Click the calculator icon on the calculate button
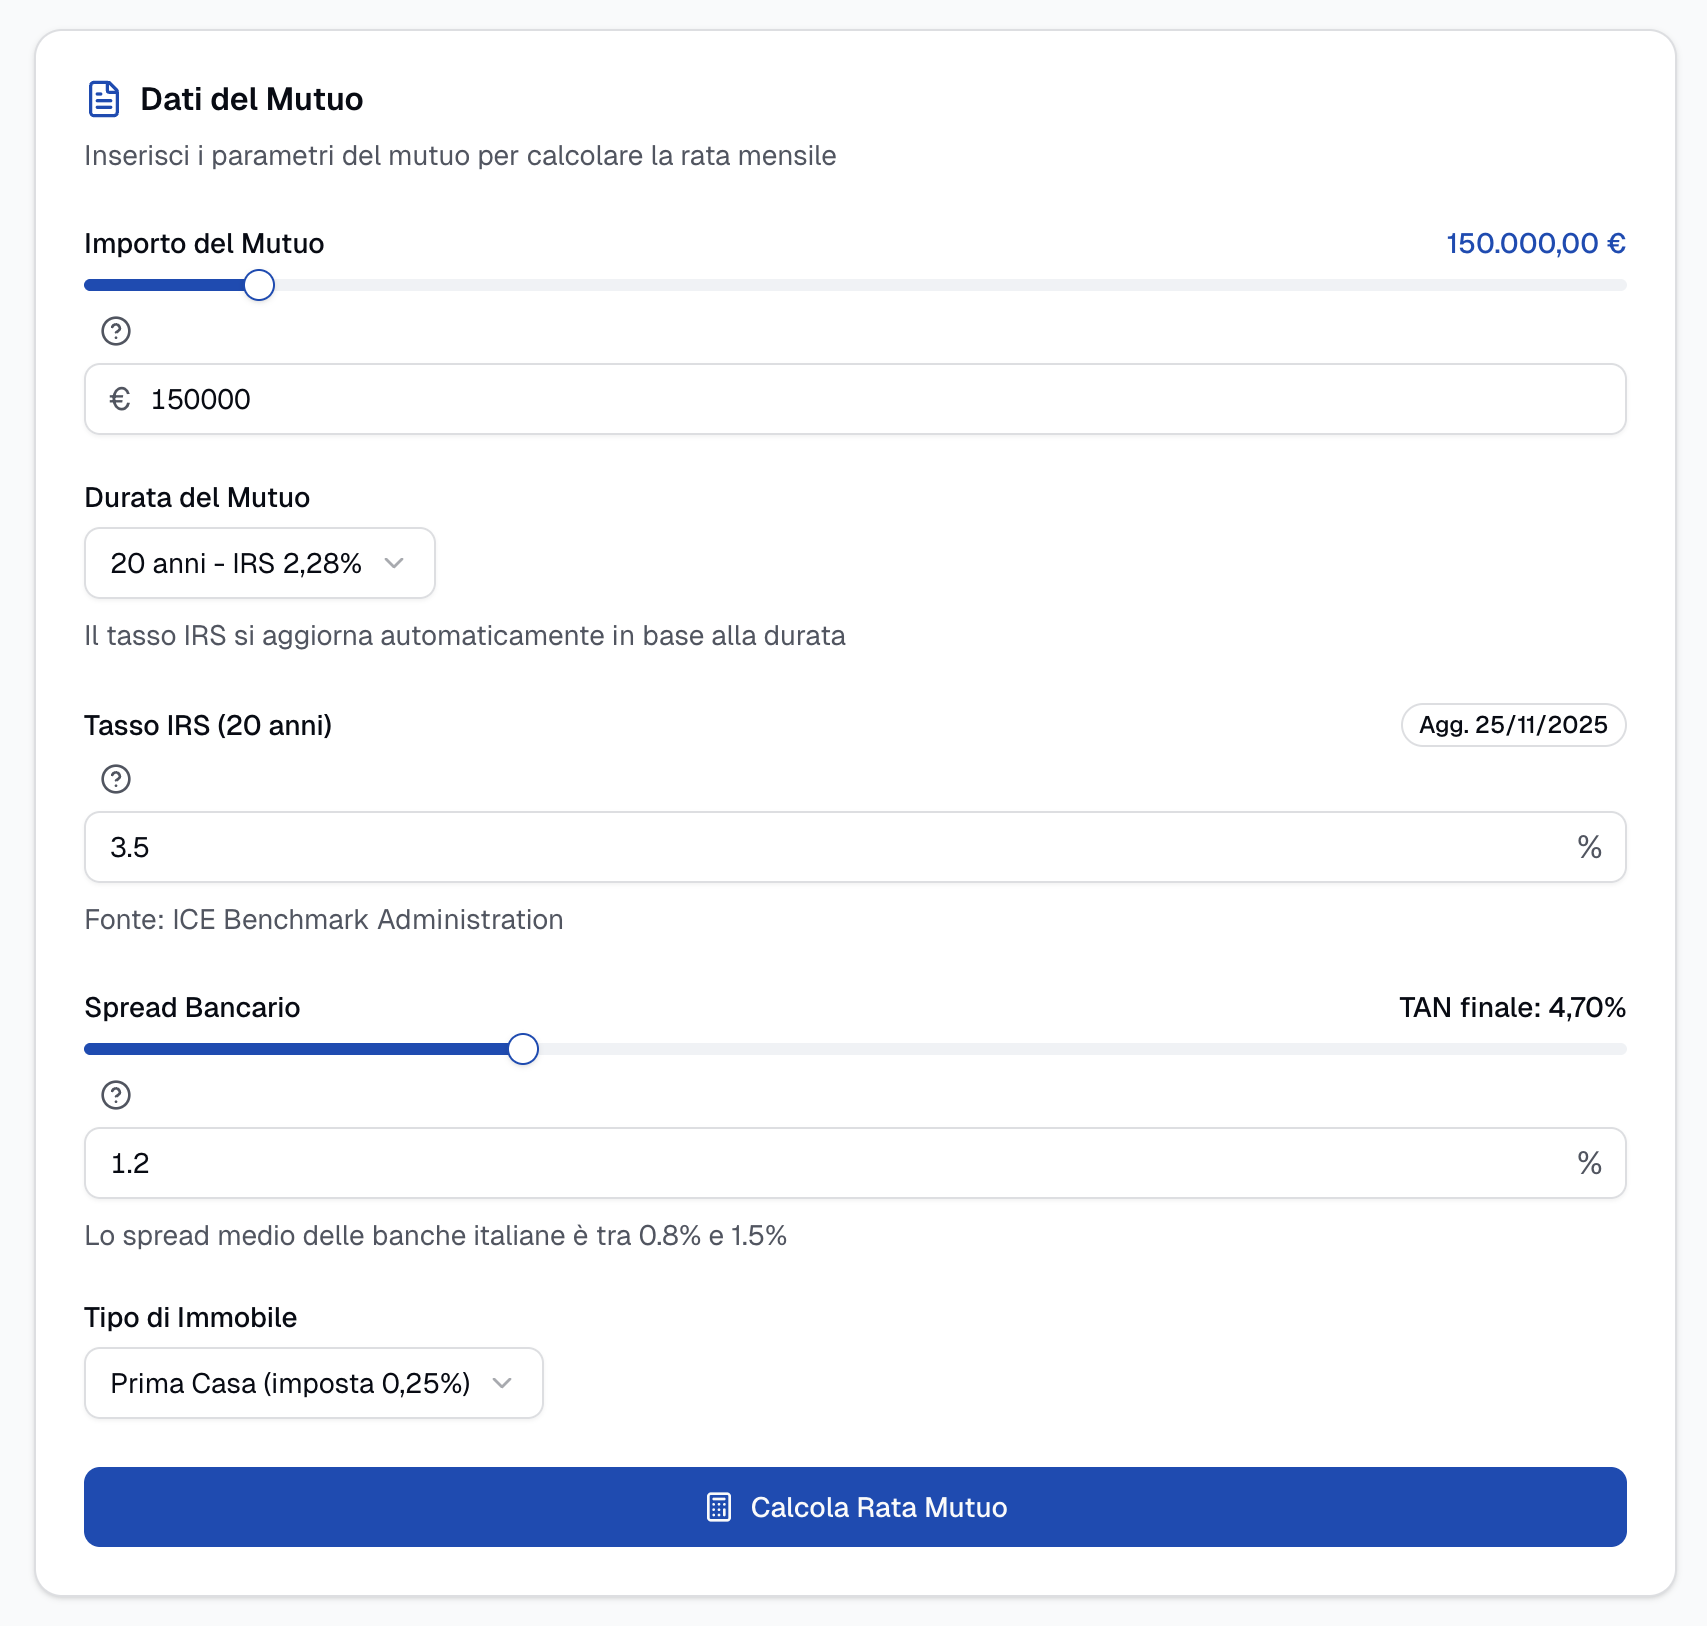This screenshot has width=1707, height=1626. click(x=719, y=1507)
